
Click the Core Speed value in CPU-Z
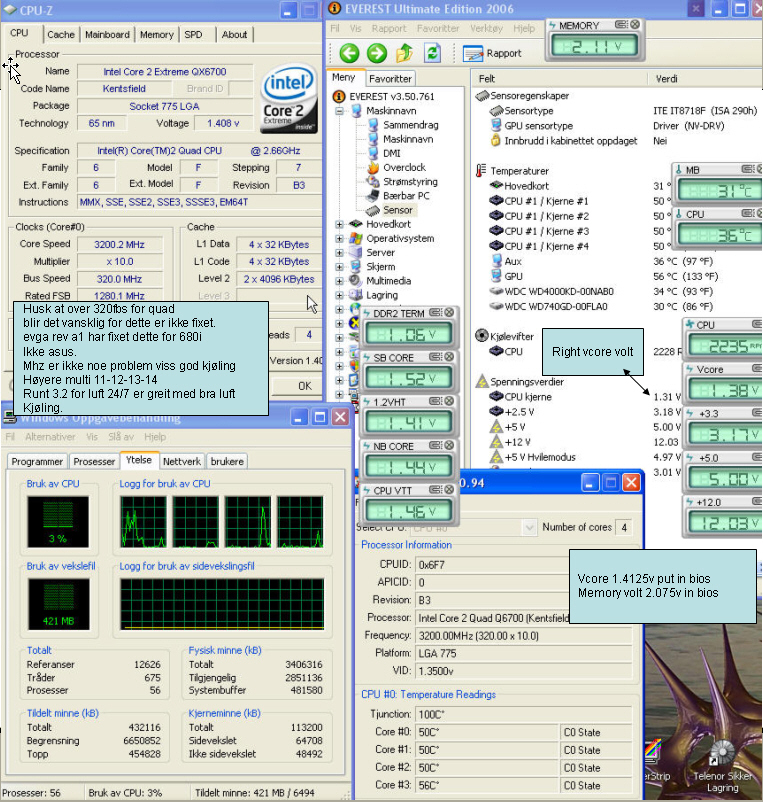click(119, 245)
